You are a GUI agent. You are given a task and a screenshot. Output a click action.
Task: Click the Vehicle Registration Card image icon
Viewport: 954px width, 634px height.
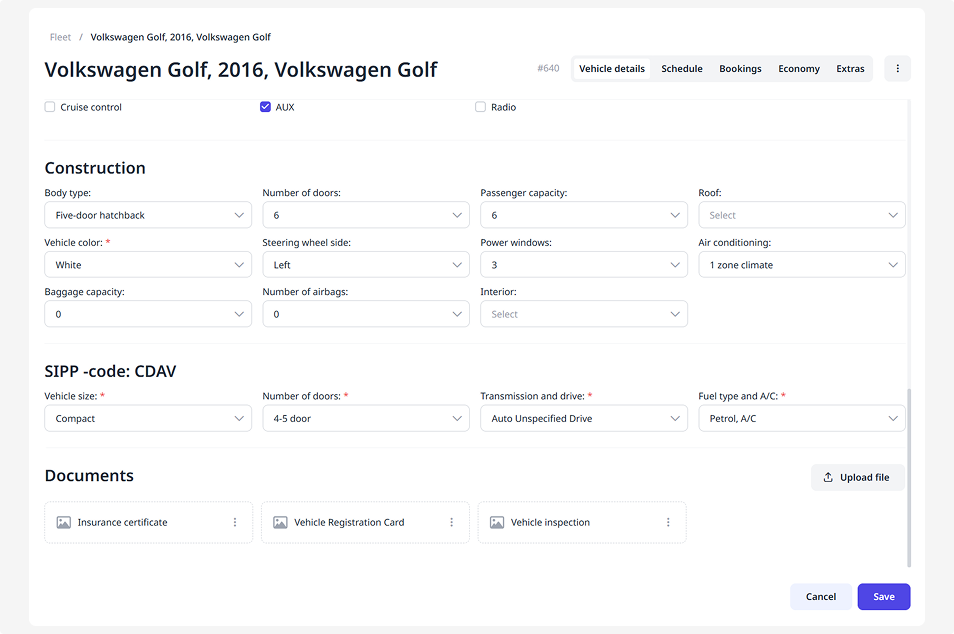click(280, 522)
